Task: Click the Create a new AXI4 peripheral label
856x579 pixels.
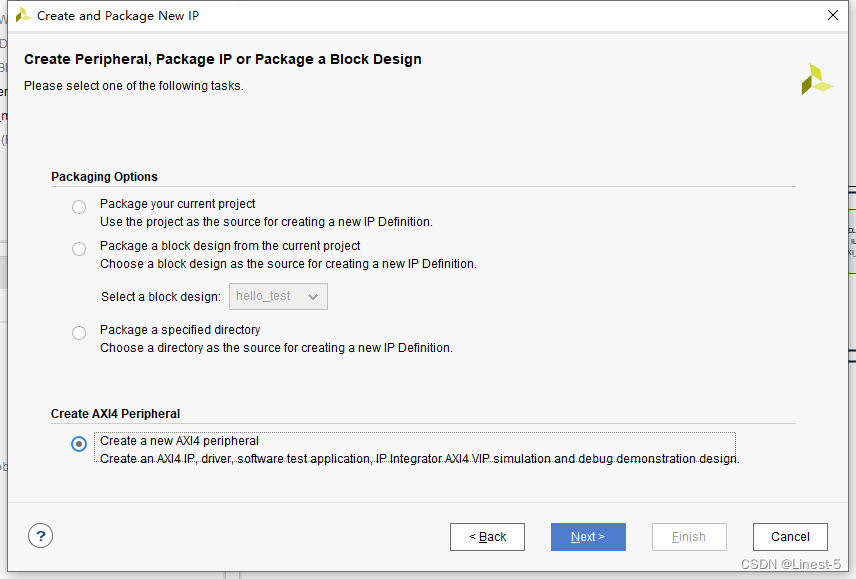Action: pyautogui.click(x=179, y=441)
